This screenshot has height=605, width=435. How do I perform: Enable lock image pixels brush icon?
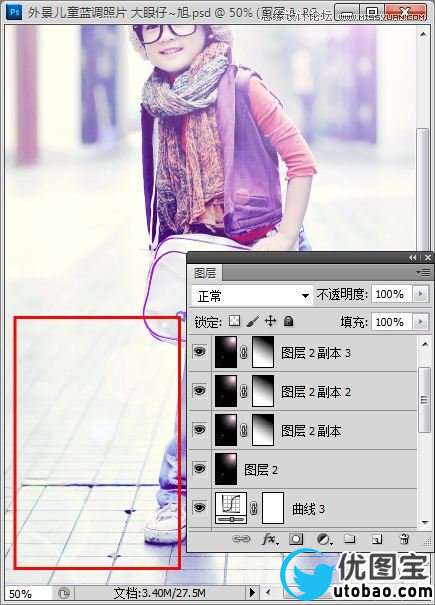tap(253, 321)
